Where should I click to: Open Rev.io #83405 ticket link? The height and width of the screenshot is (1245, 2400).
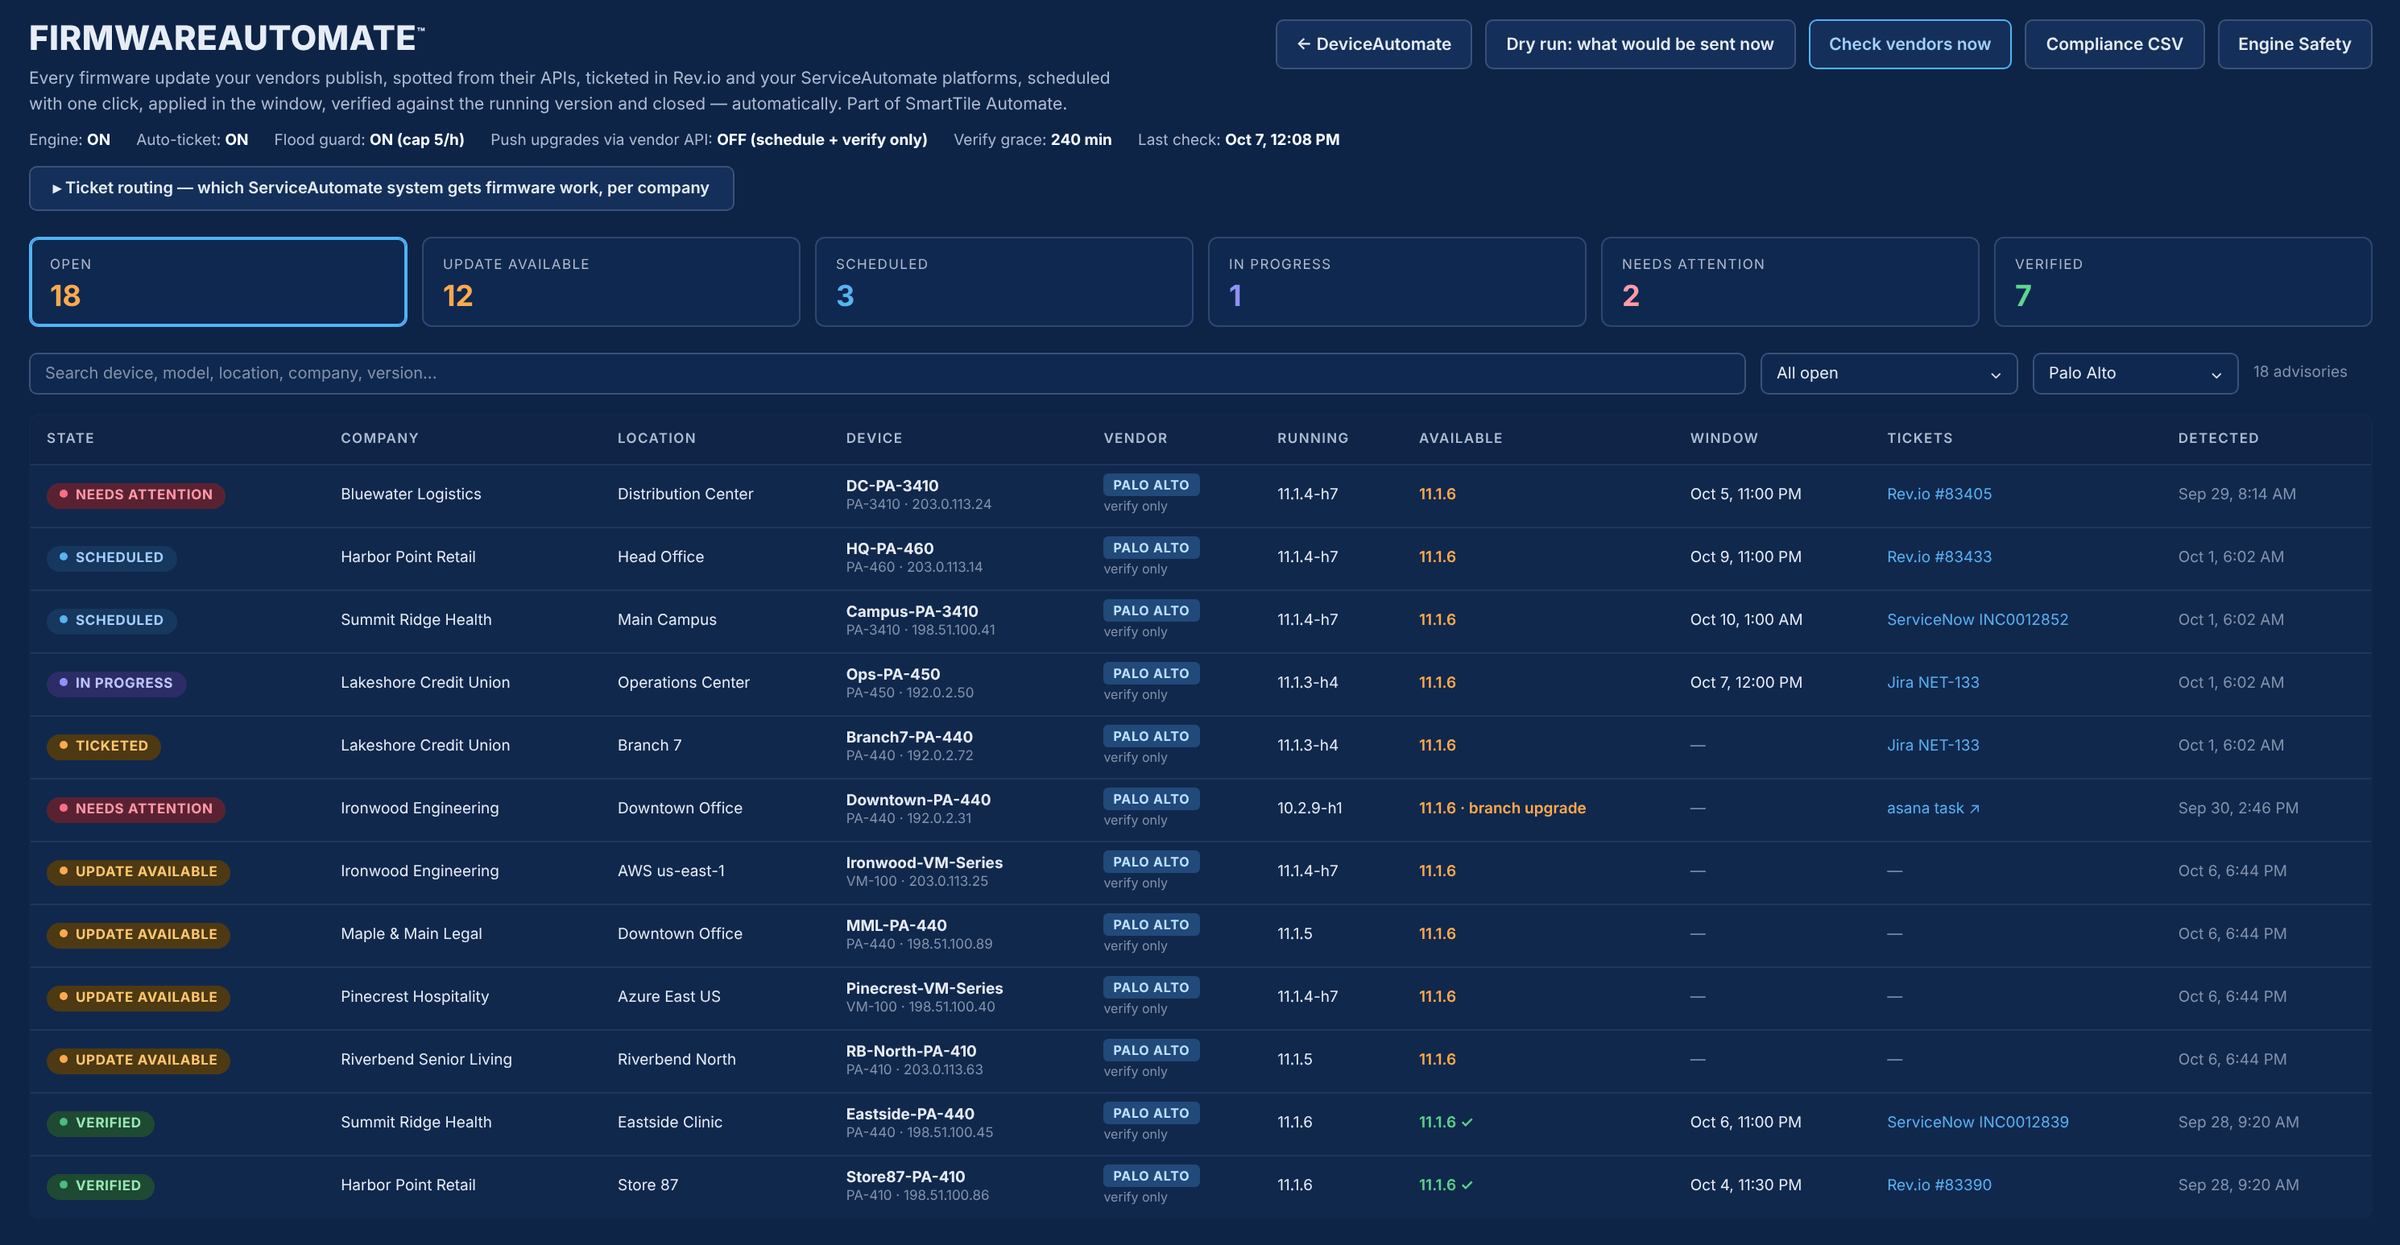pyautogui.click(x=1939, y=494)
